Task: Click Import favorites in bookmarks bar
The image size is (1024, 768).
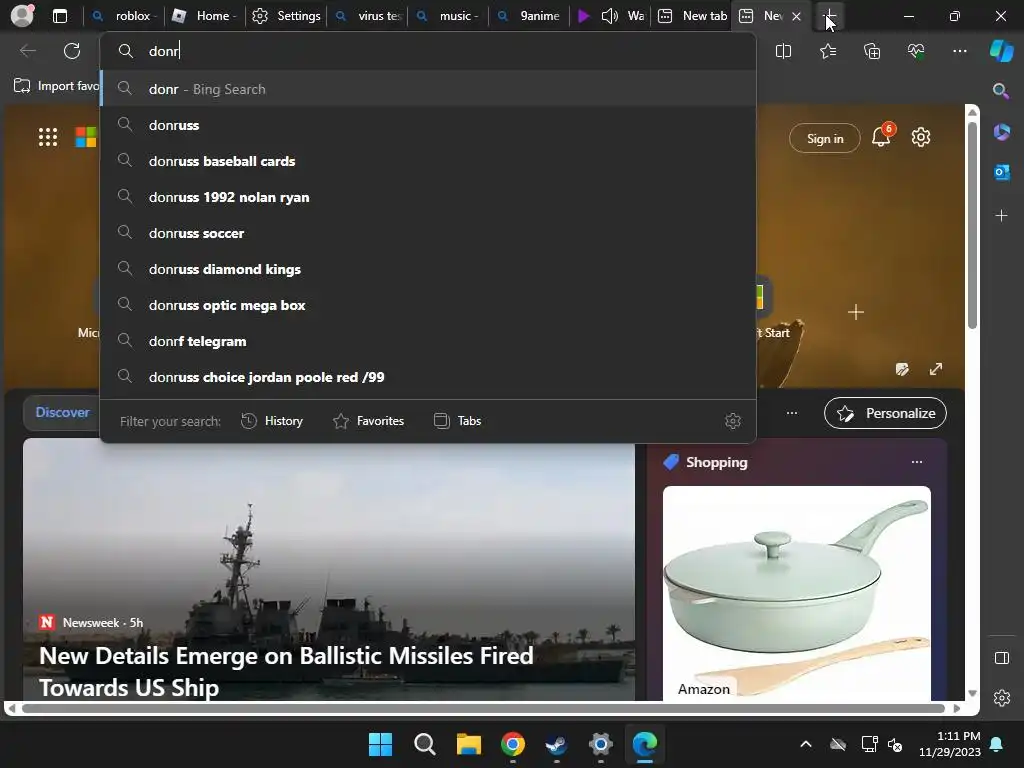Action: 57,86
